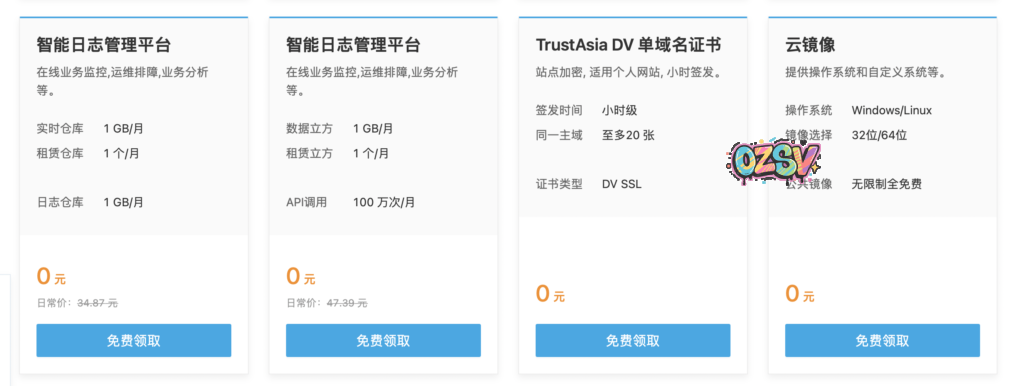Click the 提供操作系统和自定义系统等 description text
The image size is (1024, 386).
click(865, 72)
